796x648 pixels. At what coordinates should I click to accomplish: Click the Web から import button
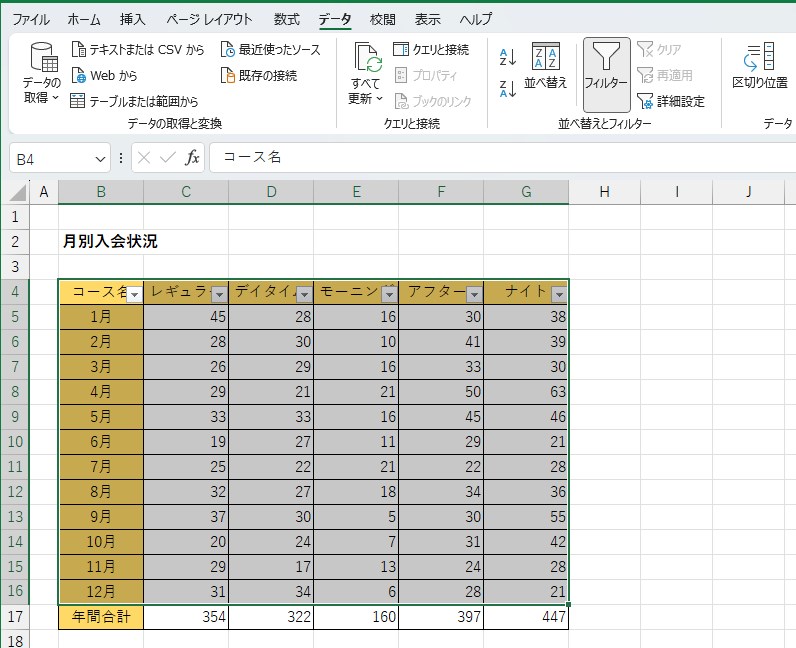pyautogui.click(x=80, y=76)
